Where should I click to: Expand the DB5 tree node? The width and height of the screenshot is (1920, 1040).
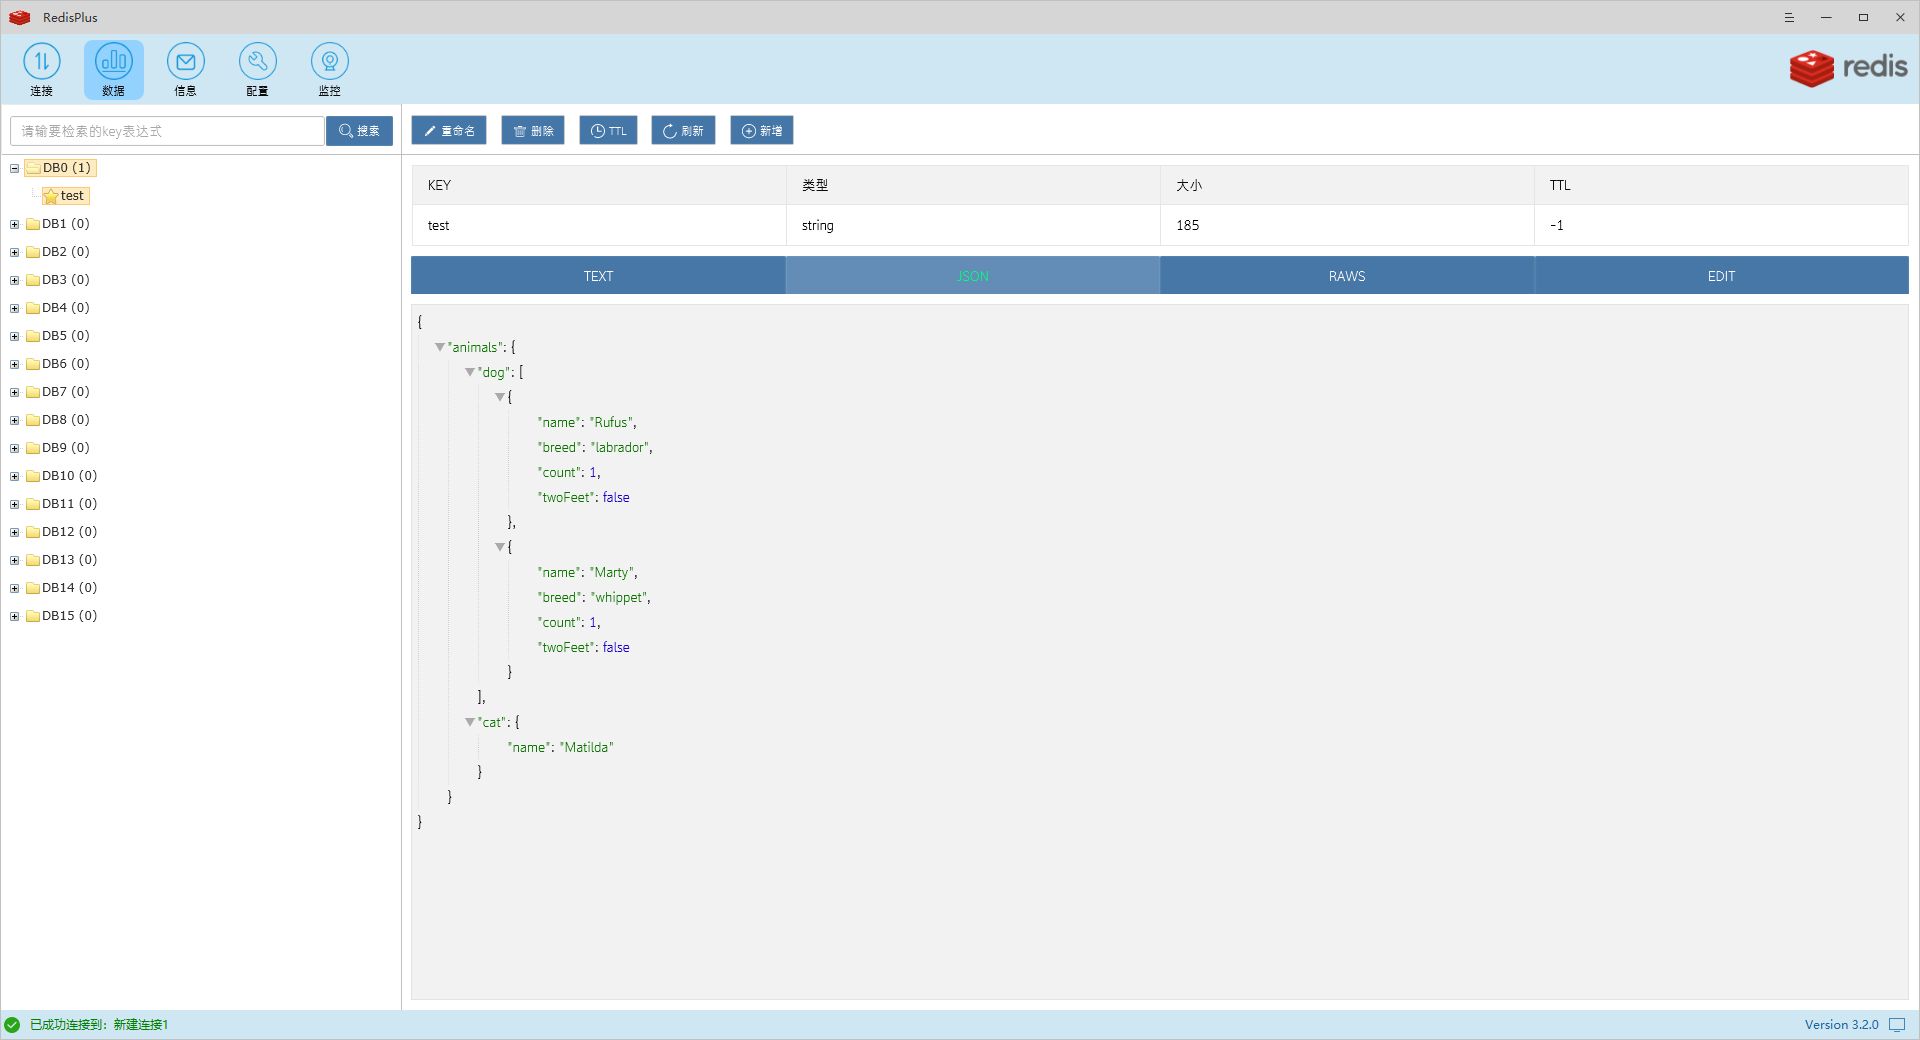[x=15, y=336]
